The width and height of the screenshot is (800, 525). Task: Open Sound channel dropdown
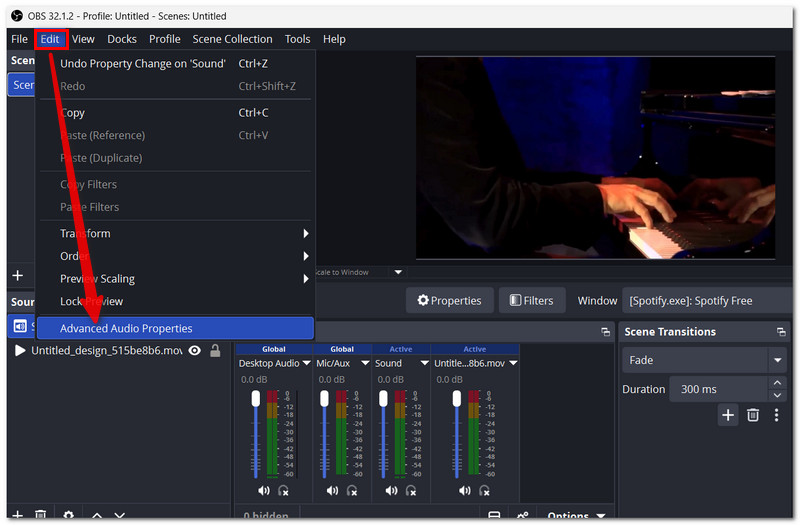coord(424,363)
